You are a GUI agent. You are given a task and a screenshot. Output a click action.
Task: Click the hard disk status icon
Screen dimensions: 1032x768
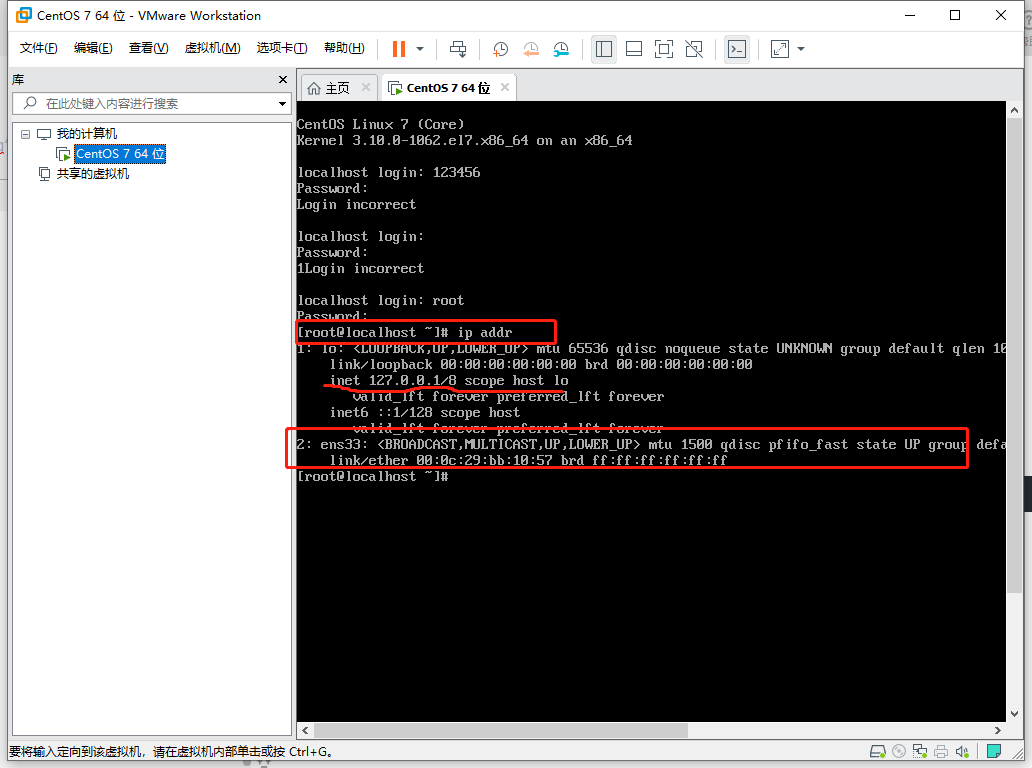[877, 752]
